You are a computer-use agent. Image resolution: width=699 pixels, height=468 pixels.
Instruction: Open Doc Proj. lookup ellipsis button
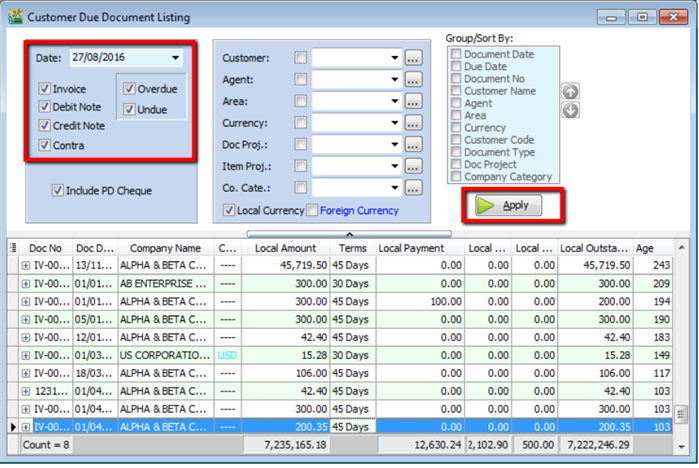point(414,145)
